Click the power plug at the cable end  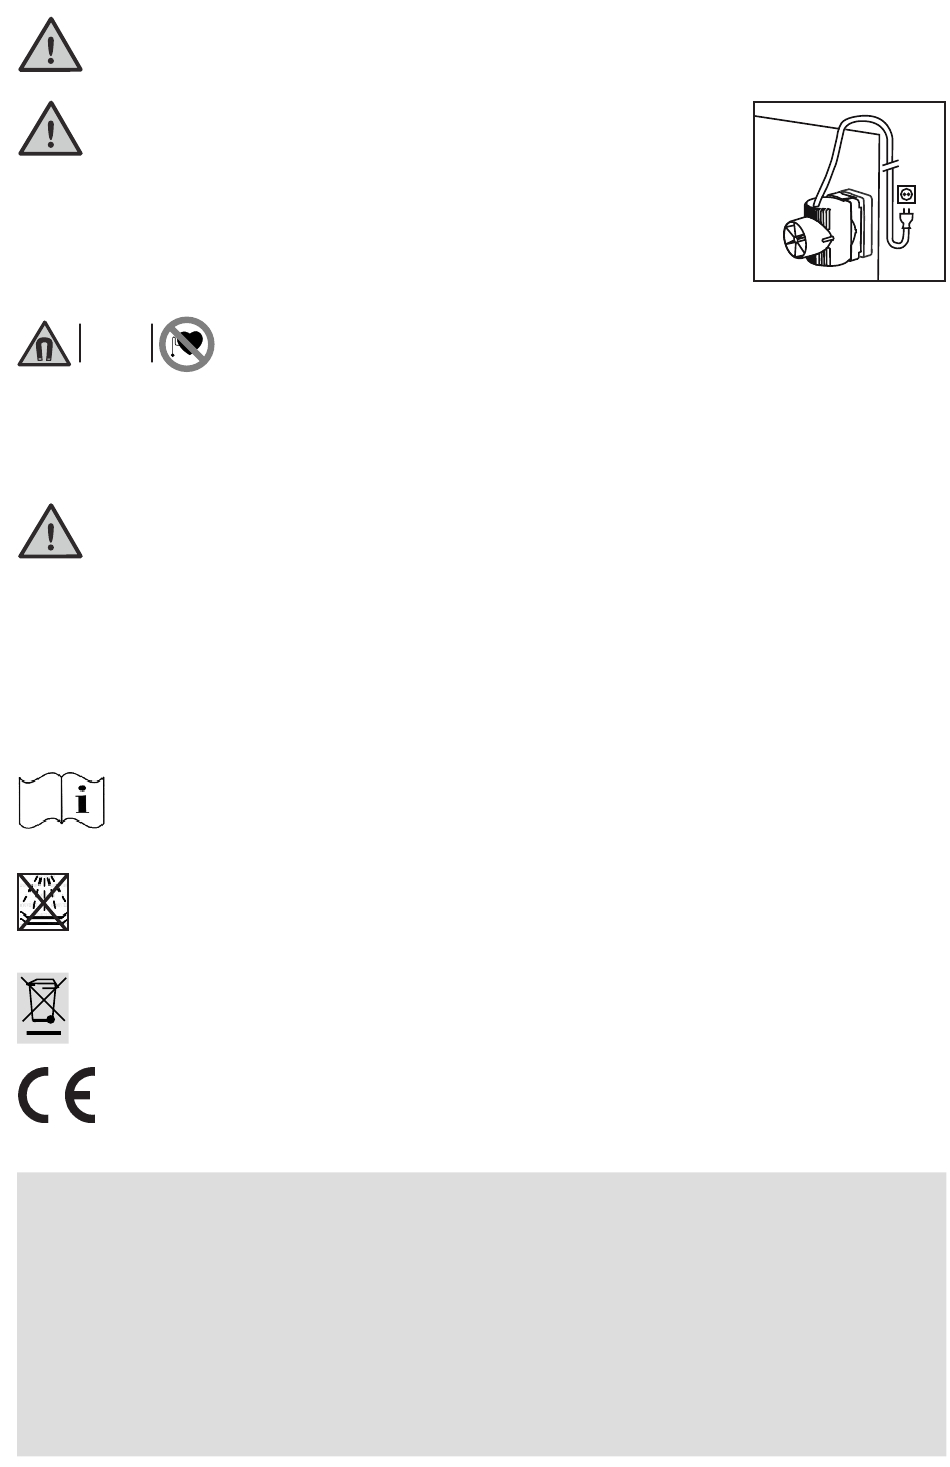click(x=907, y=216)
